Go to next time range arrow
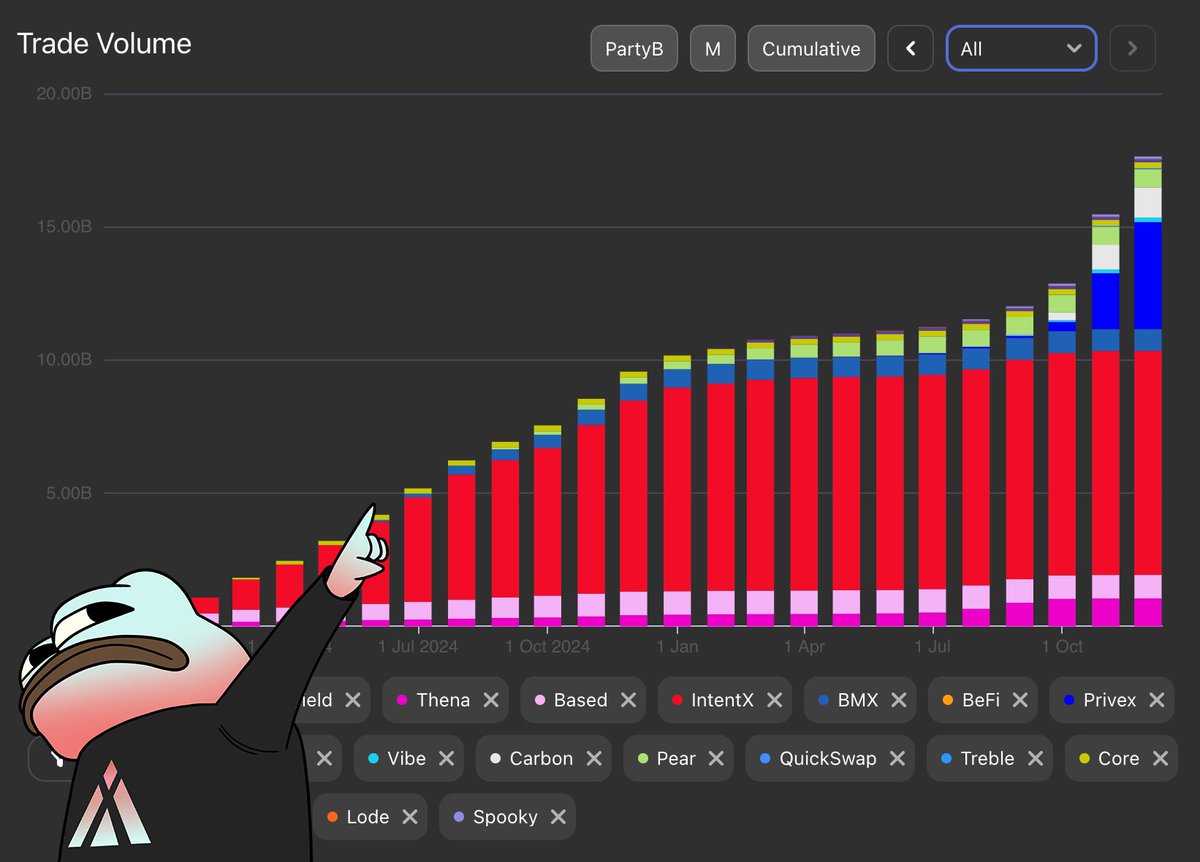Screen dimensions: 1200x862 pyautogui.click(x=1132, y=48)
